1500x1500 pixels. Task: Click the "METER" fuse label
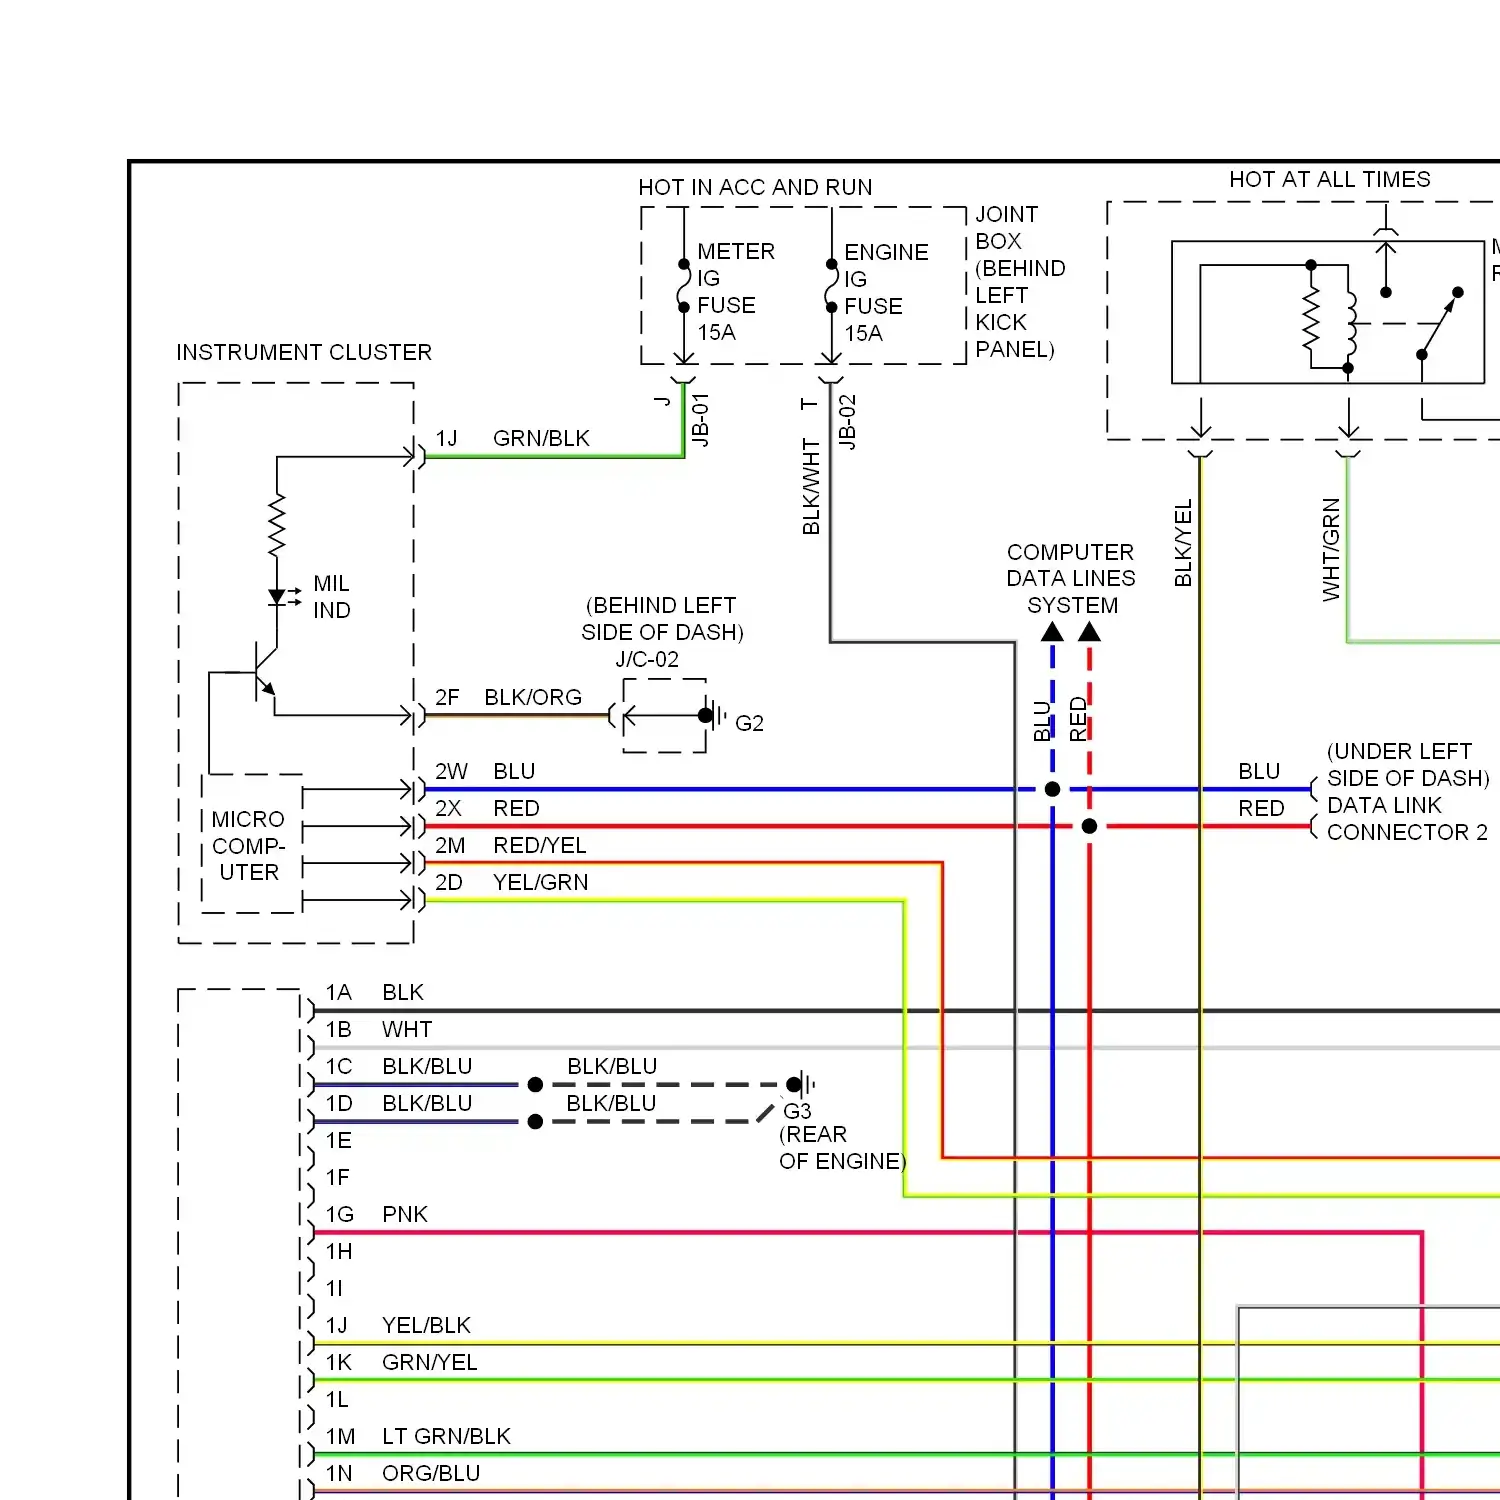[736, 251]
